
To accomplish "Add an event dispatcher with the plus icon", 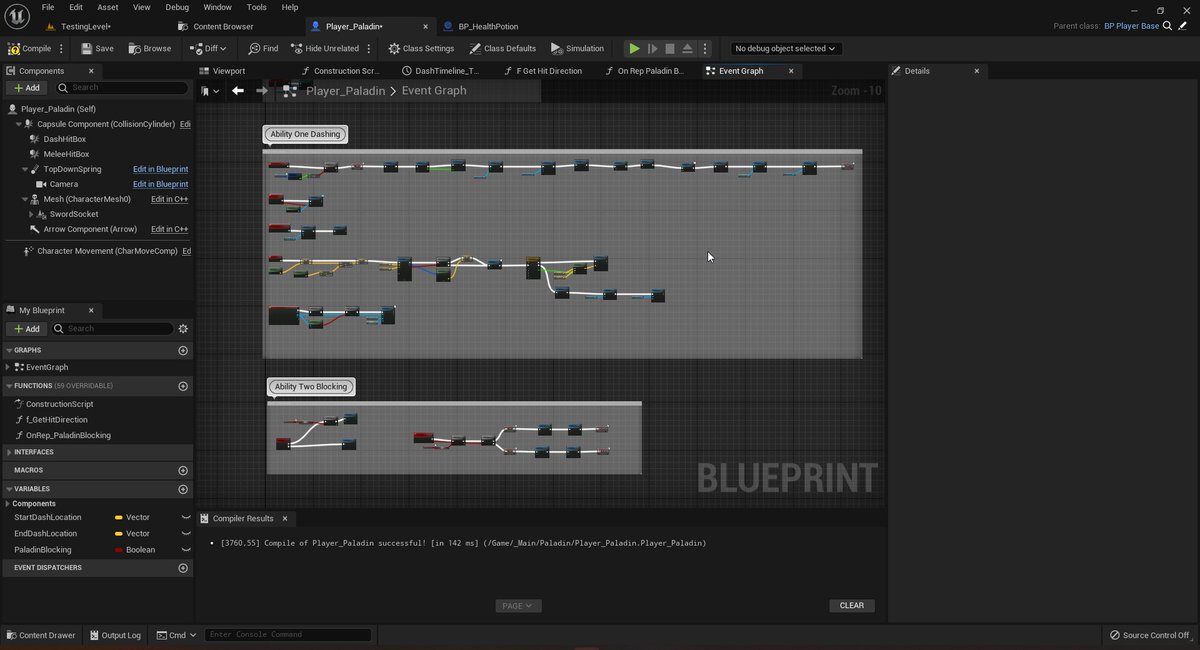I will [183, 568].
